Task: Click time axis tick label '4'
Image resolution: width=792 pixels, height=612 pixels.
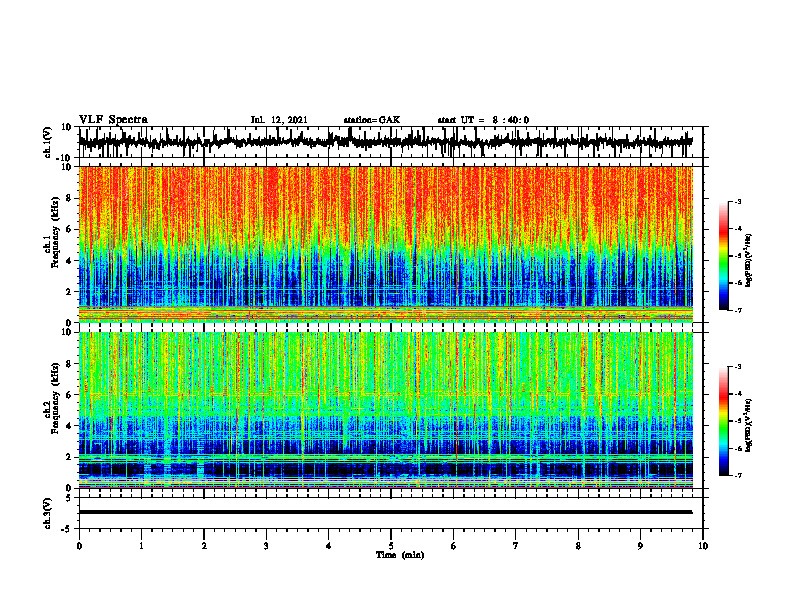Action: tap(329, 546)
